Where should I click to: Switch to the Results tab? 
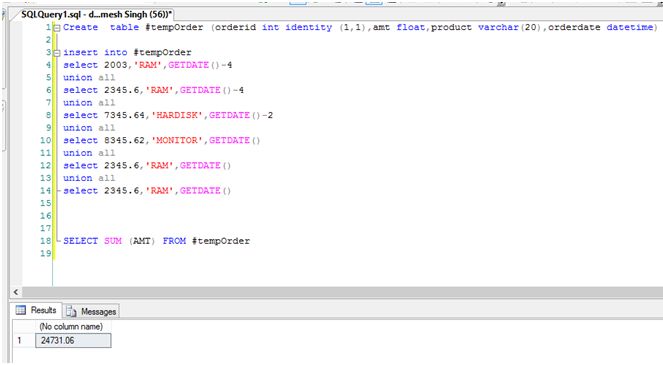pos(36,310)
